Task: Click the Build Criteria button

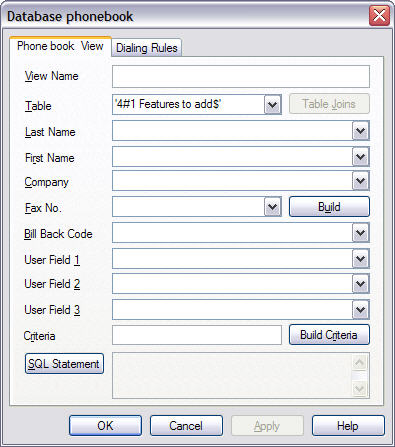Action: pos(329,335)
